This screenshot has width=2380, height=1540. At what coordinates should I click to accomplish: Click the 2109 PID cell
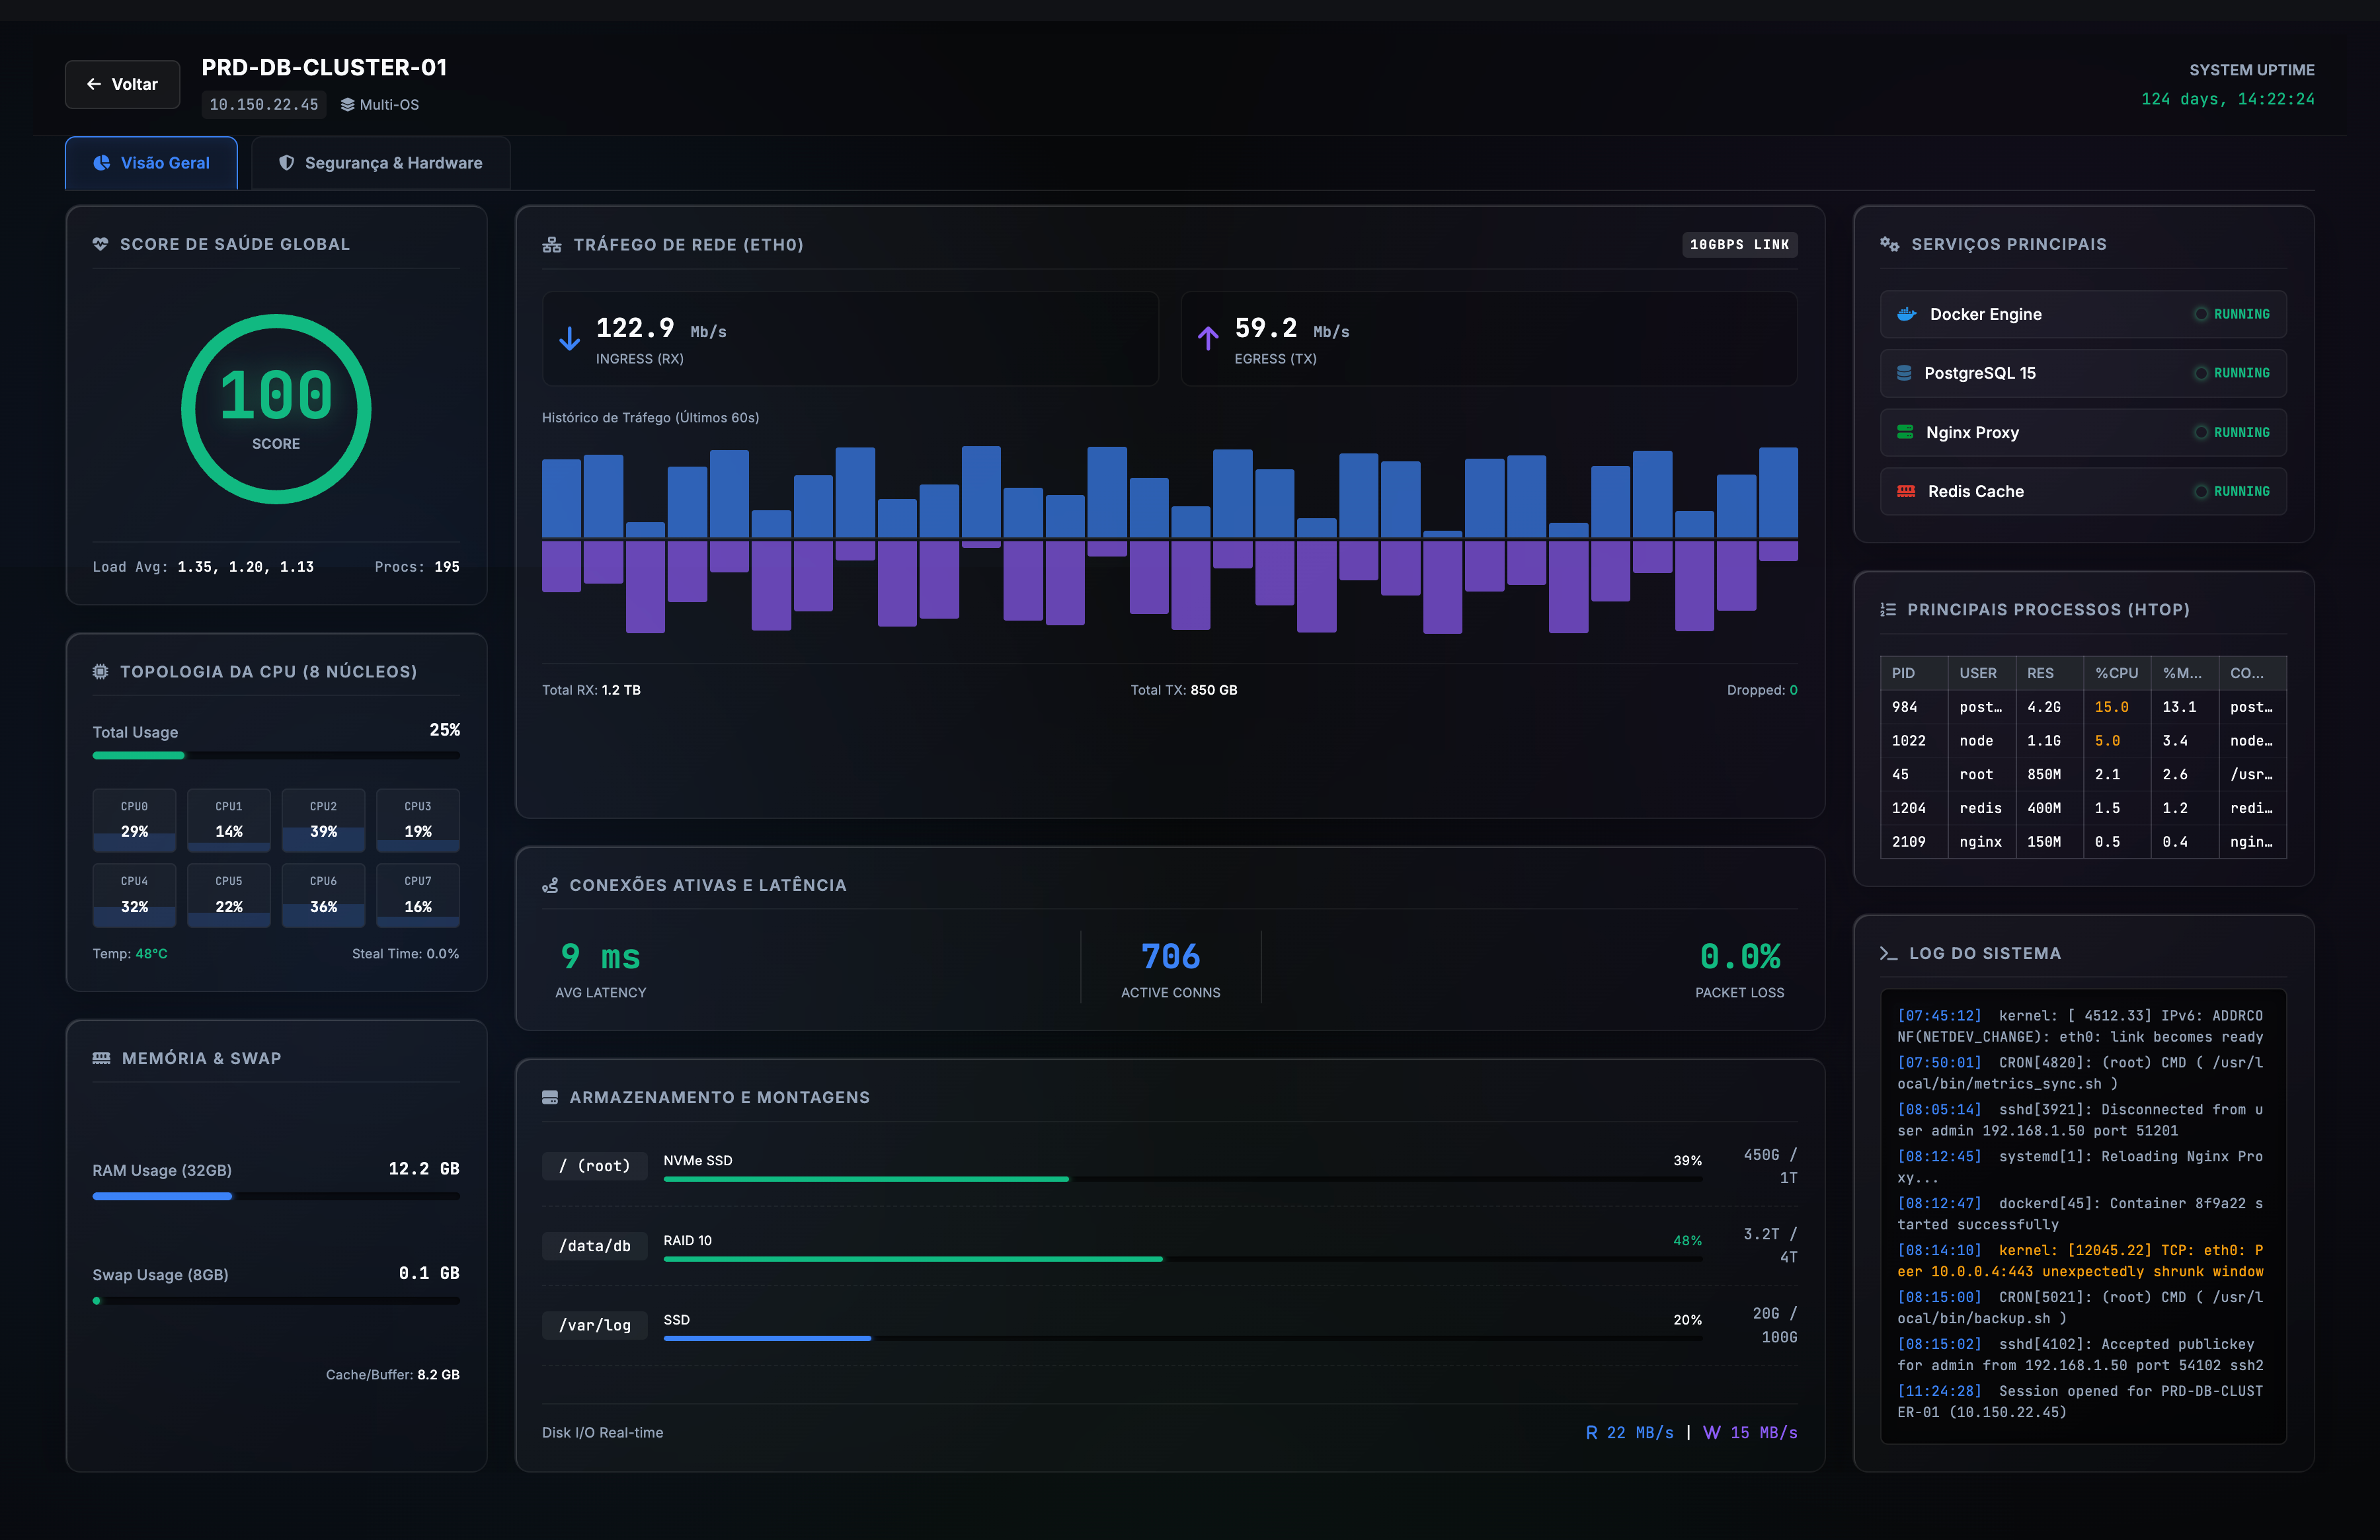pyautogui.click(x=1914, y=842)
